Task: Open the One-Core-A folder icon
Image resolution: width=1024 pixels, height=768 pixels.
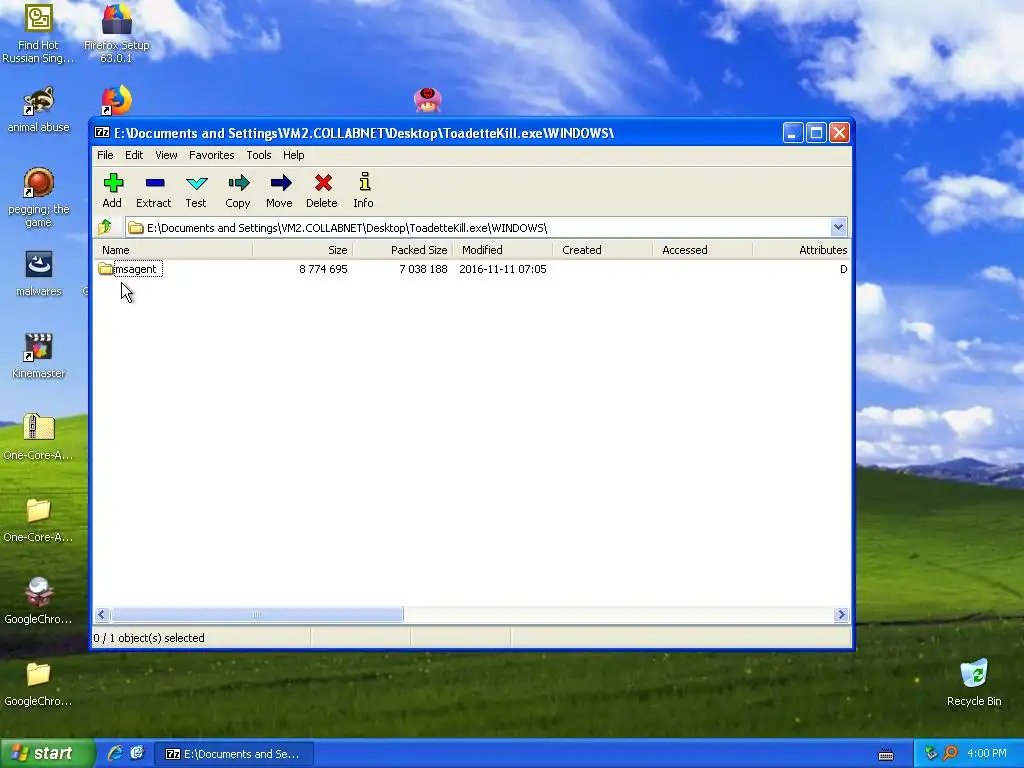Action: pos(39,511)
